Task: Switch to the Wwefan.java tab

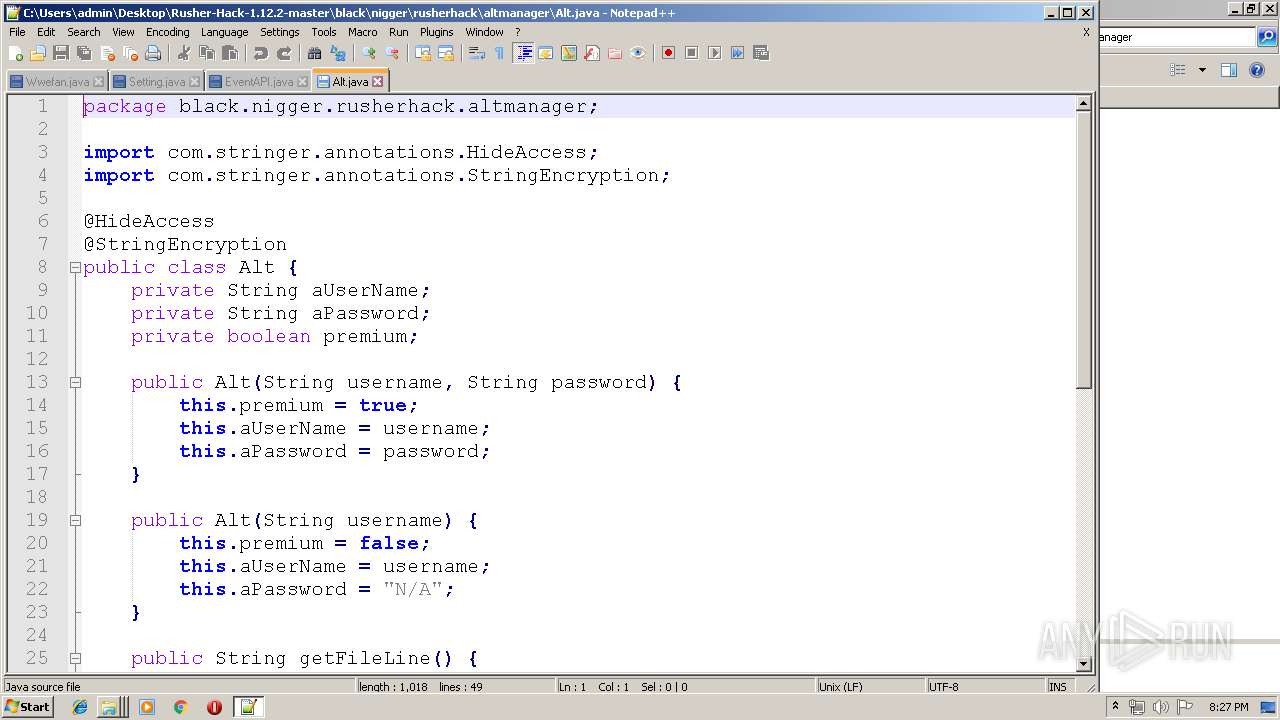Action: 57,82
